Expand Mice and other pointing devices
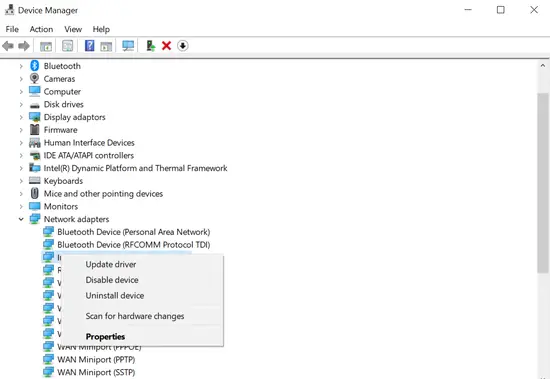550x379 pixels. pos(21,193)
